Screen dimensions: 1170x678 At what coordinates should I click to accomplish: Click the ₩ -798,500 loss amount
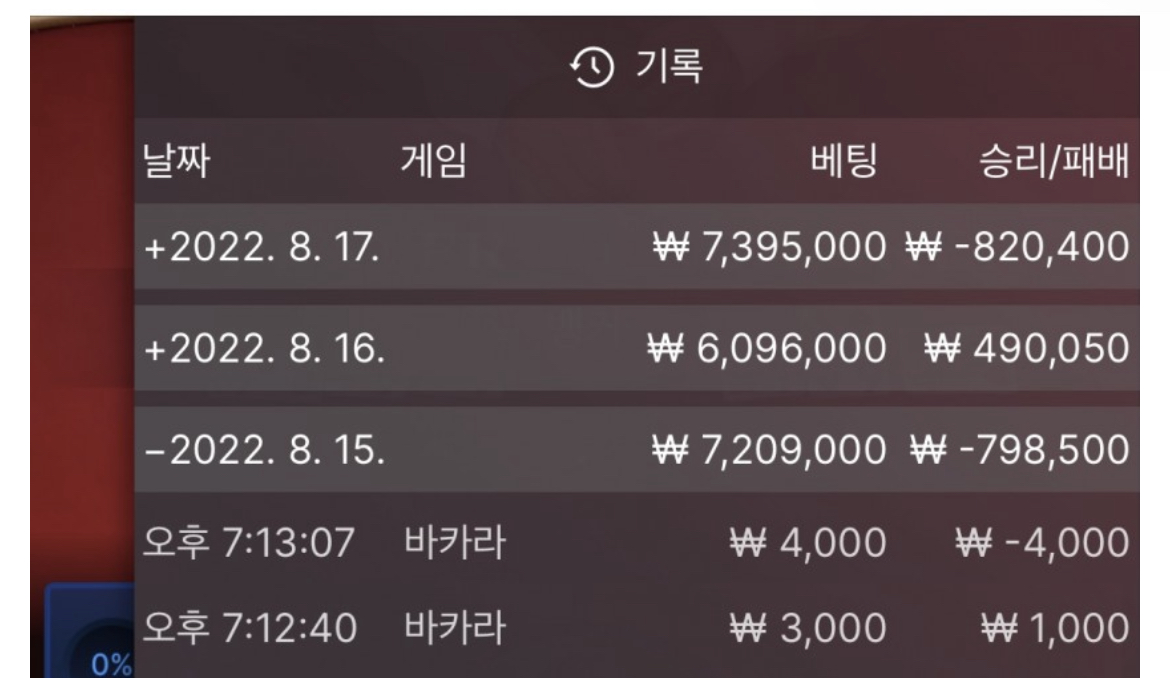1020,450
